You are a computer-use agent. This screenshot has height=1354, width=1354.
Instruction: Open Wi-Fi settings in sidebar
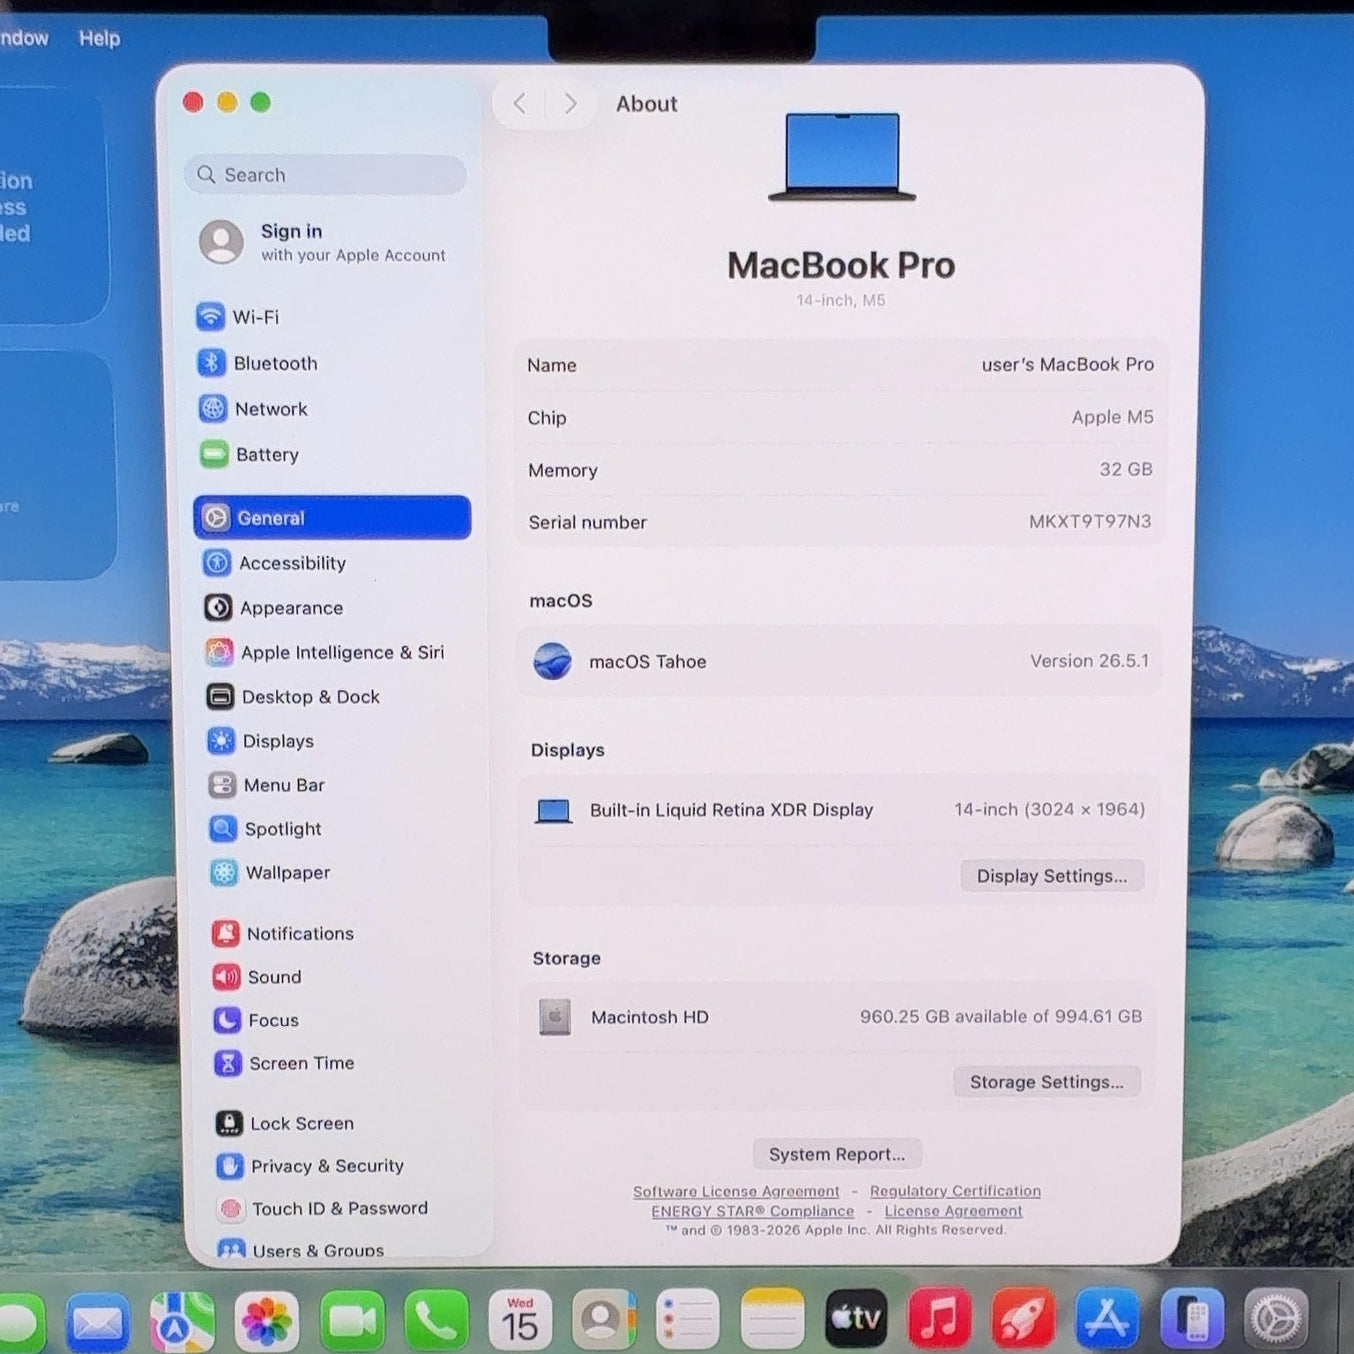(x=238, y=317)
